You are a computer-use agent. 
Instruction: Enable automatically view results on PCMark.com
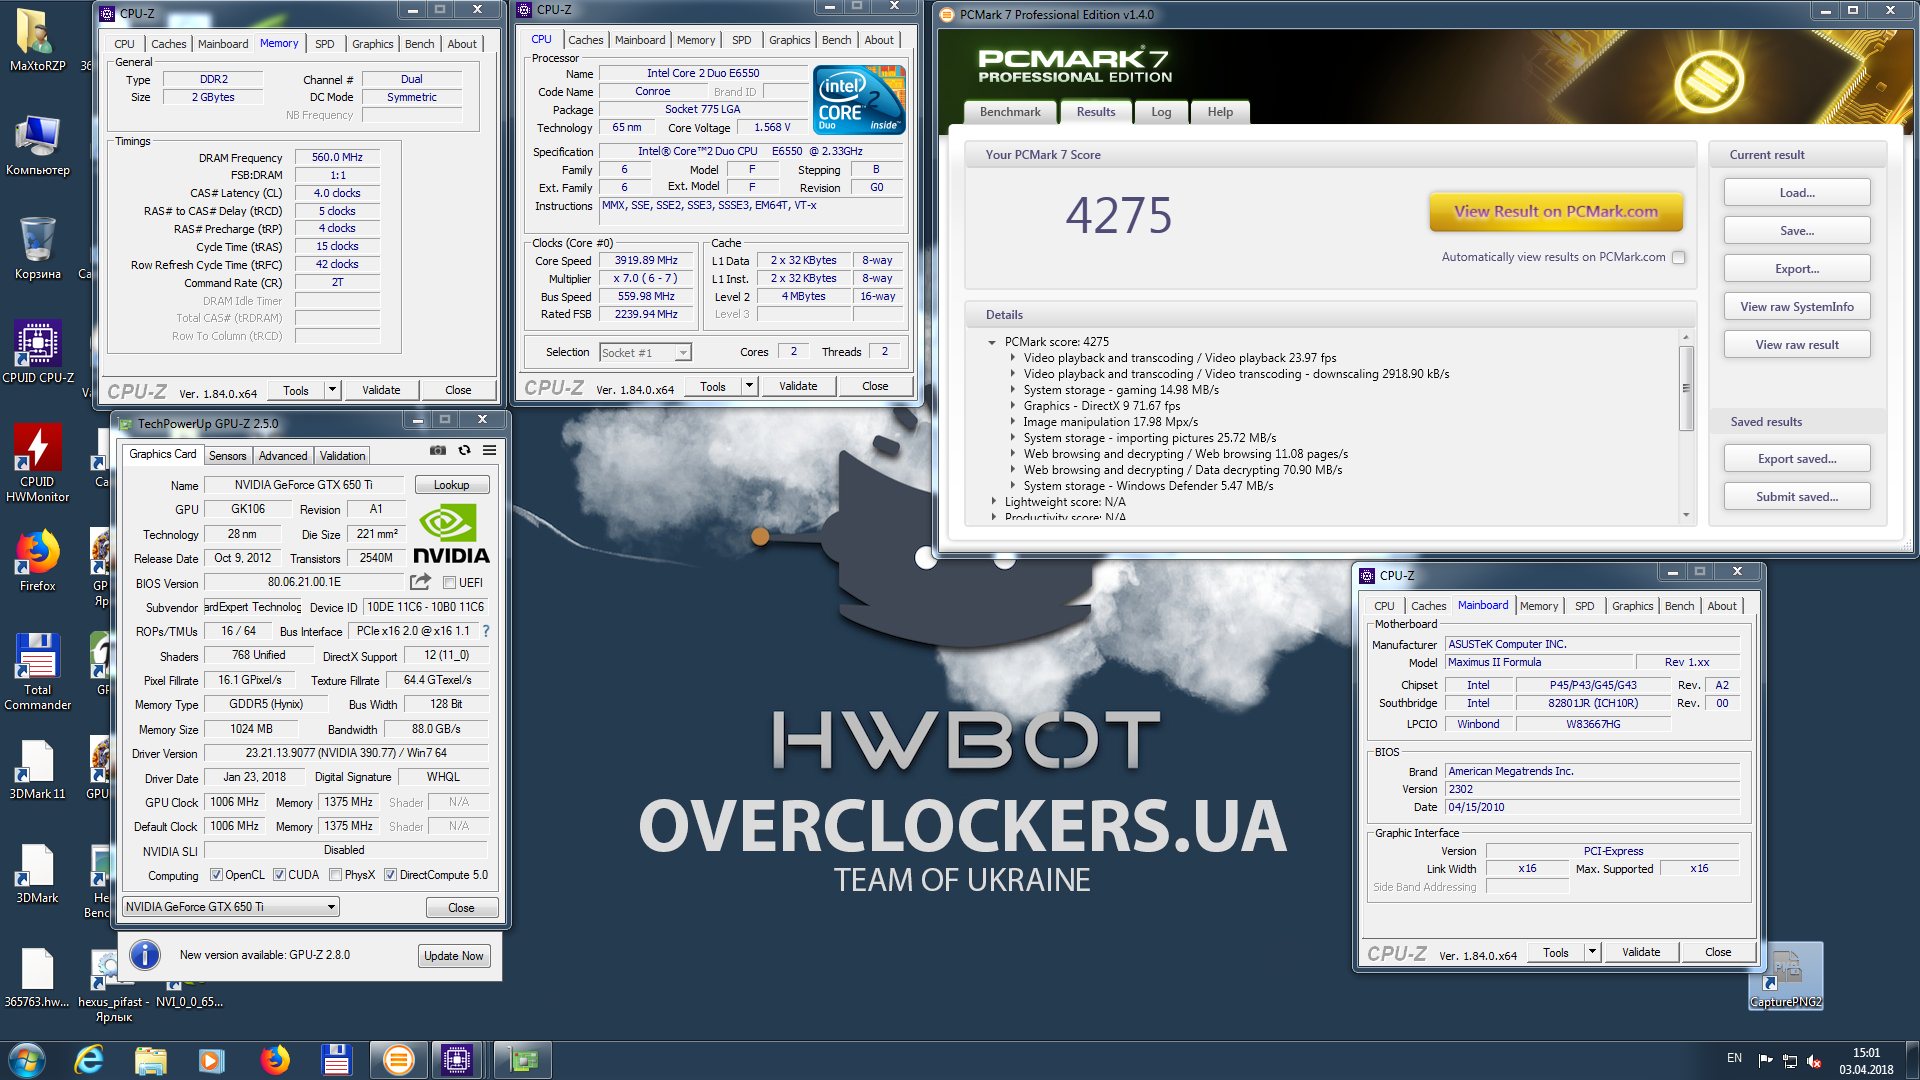tap(1679, 257)
